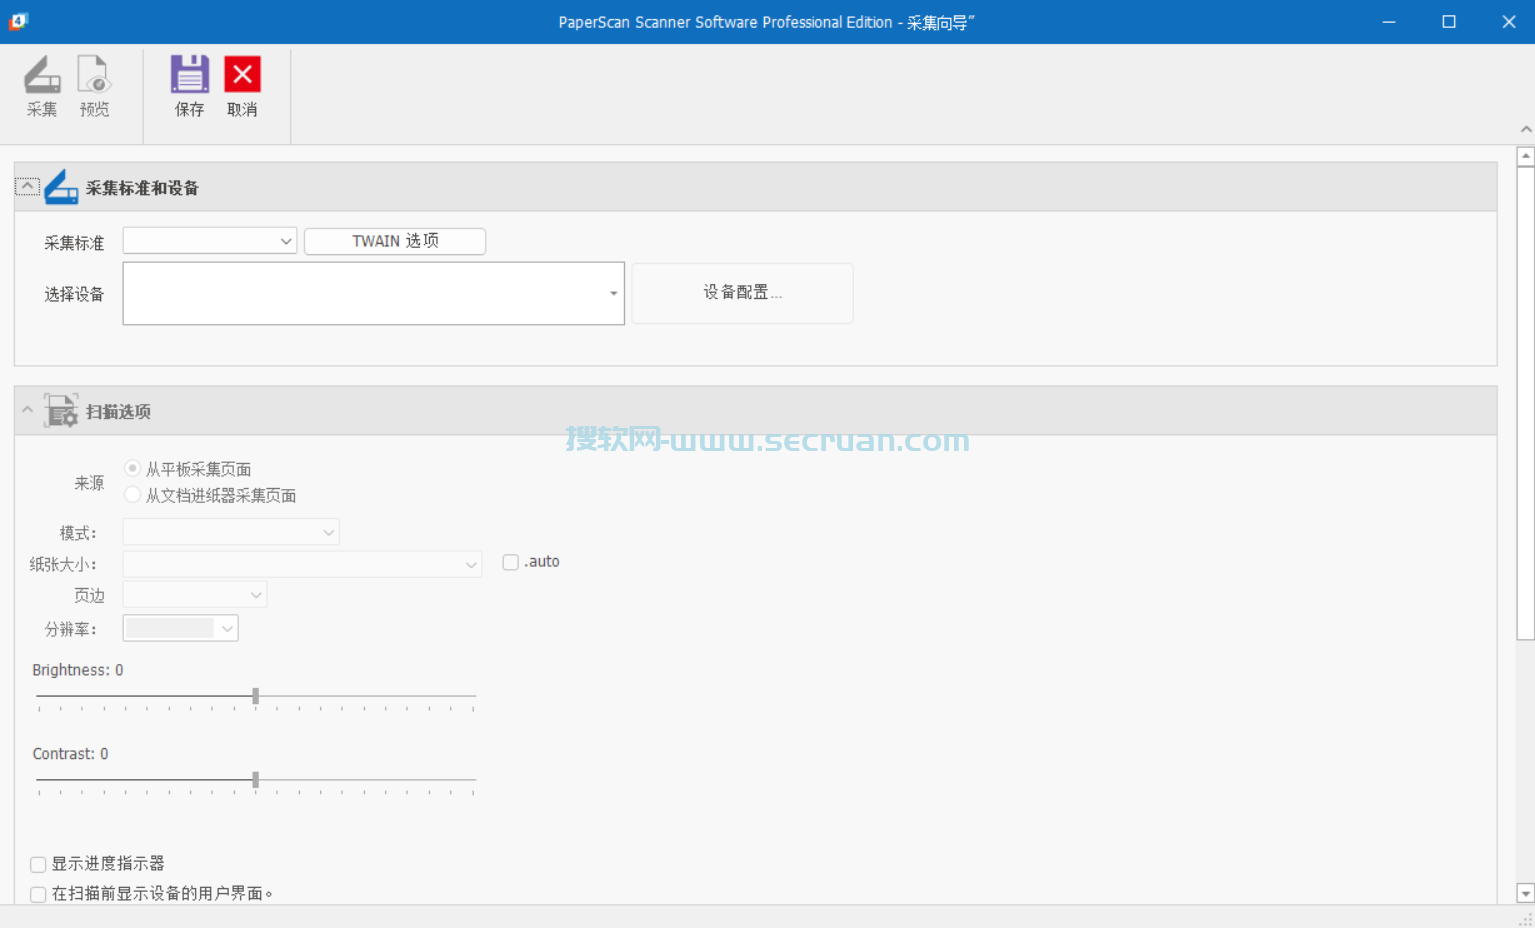The image size is (1535, 928).
Task: Click the vertical scrollbar thumb
Action: (x=1525, y=403)
